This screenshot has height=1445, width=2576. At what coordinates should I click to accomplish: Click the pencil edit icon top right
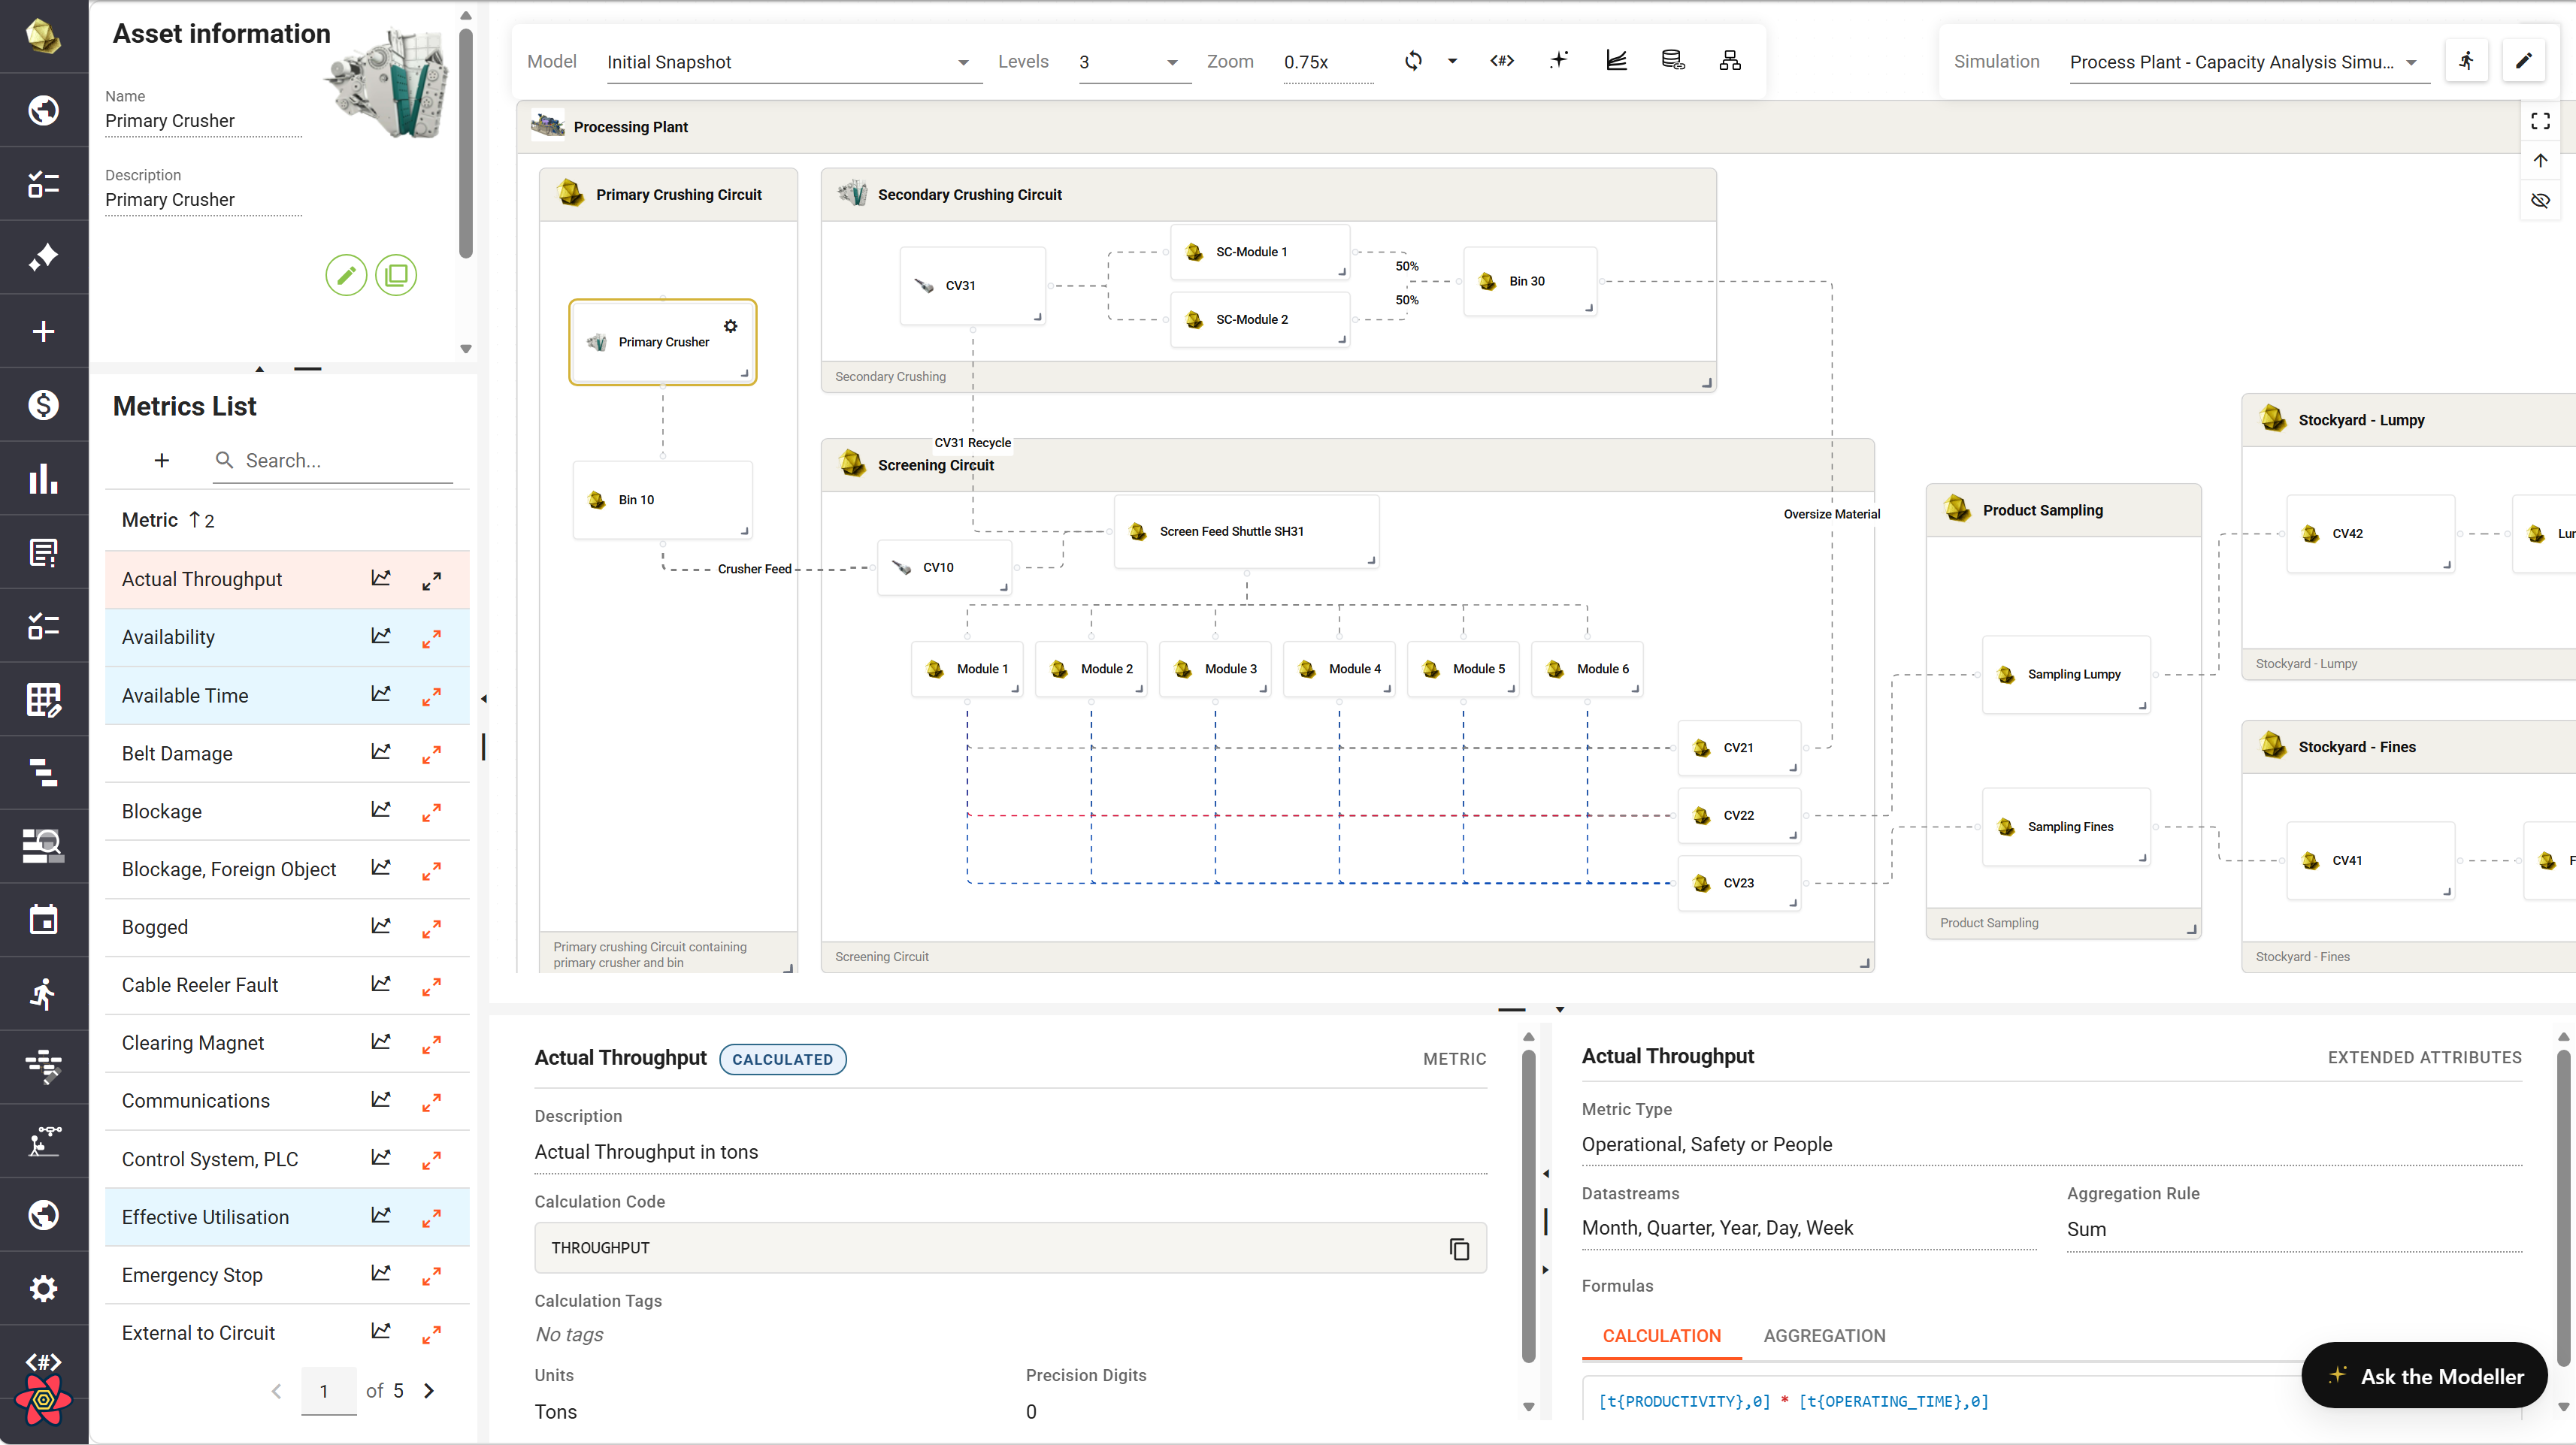[x=2524, y=61]
